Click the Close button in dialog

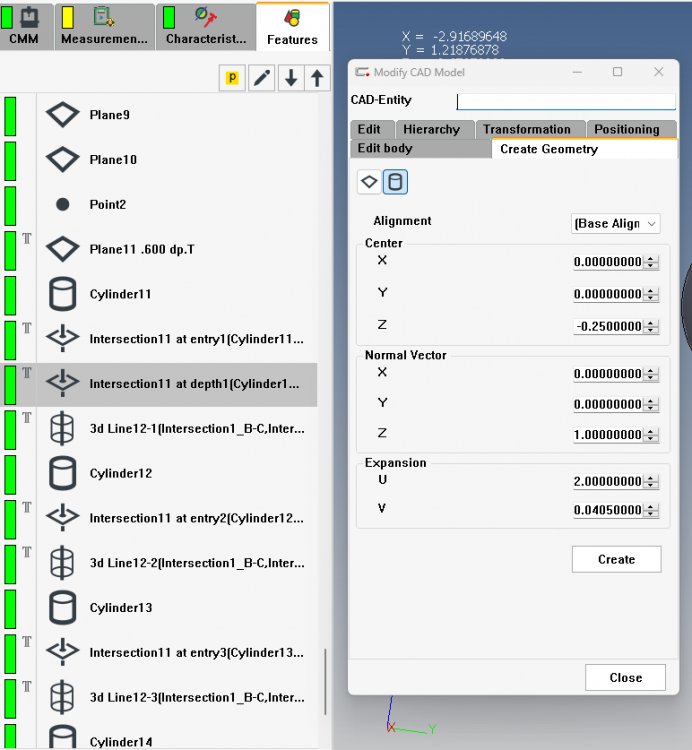[x=625, y=677]
